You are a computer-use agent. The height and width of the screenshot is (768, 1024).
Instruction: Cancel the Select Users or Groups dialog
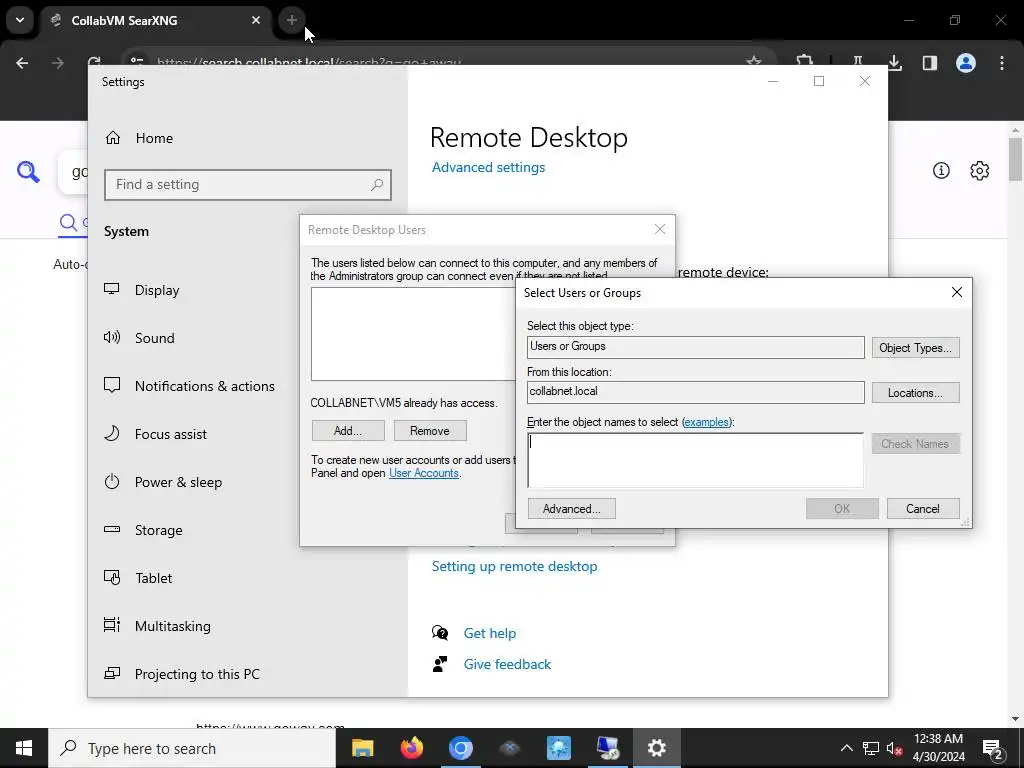tap(923, 509)
